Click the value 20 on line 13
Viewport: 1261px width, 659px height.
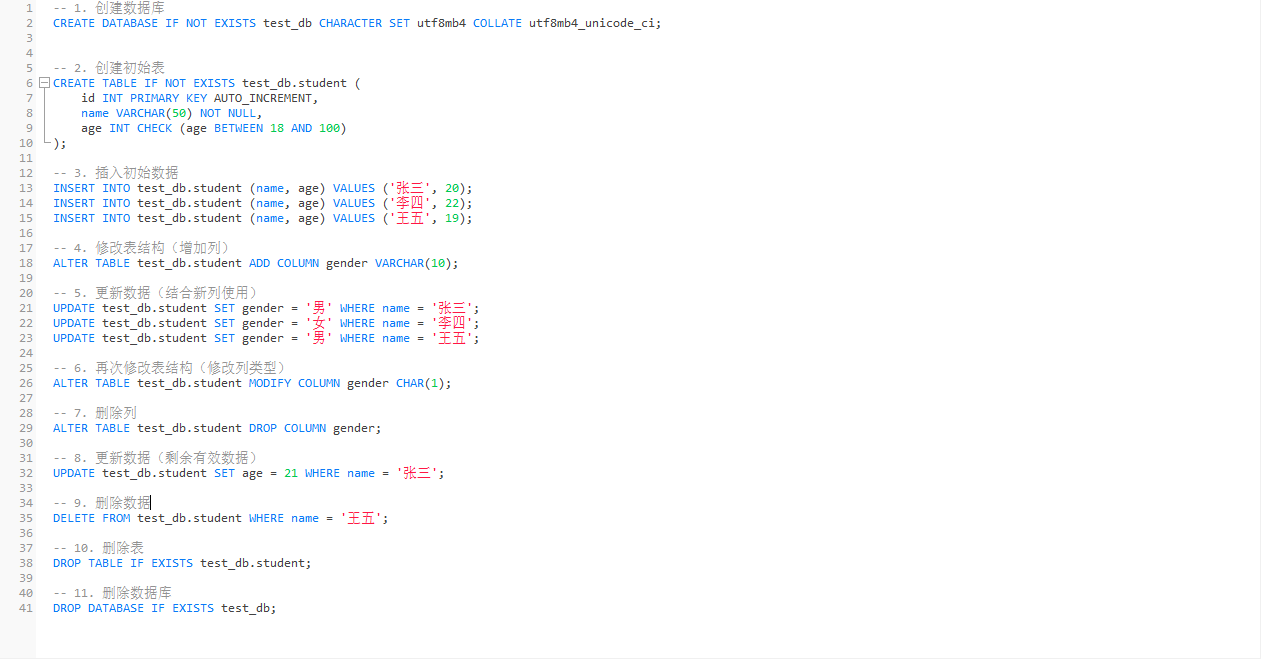pos(452,187)
